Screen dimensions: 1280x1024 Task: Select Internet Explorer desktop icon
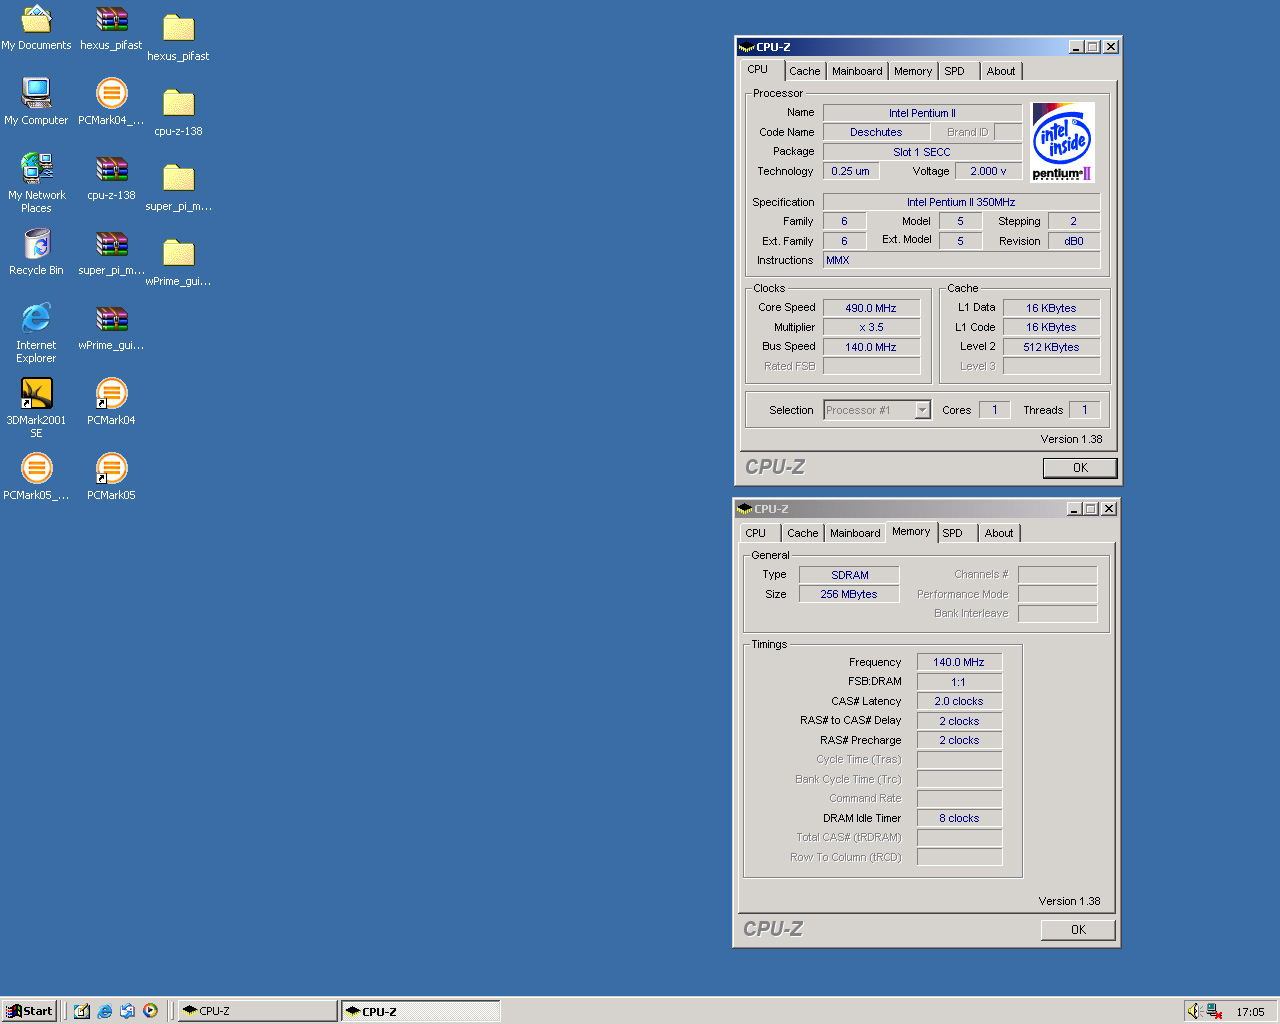point(36,333)
